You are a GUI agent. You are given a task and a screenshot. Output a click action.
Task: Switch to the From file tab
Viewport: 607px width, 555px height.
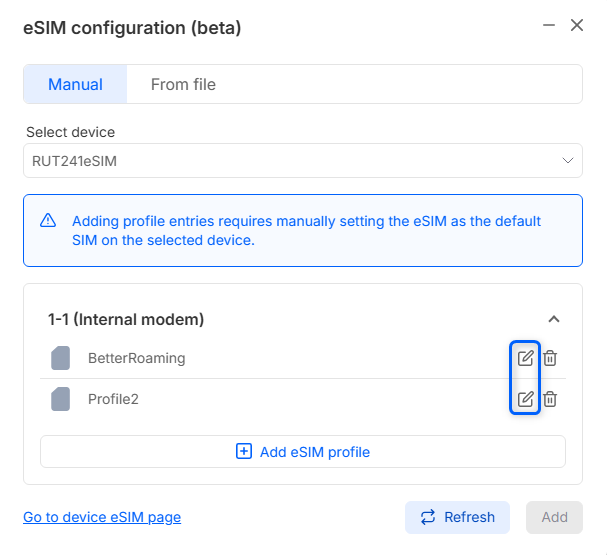[183, 84]
